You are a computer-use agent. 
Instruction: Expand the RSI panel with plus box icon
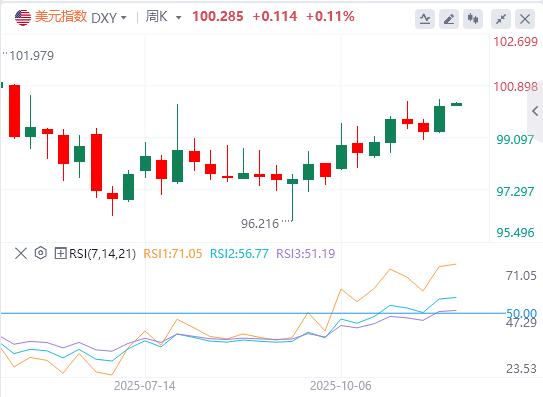[60, 254]
